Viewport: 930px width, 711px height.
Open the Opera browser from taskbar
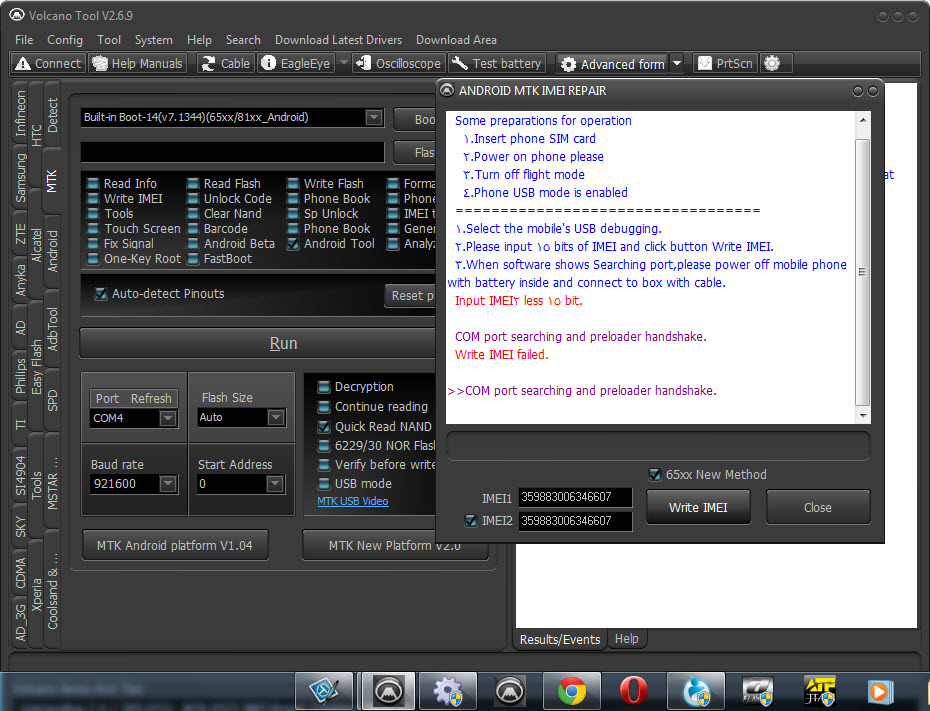[633, 691]
